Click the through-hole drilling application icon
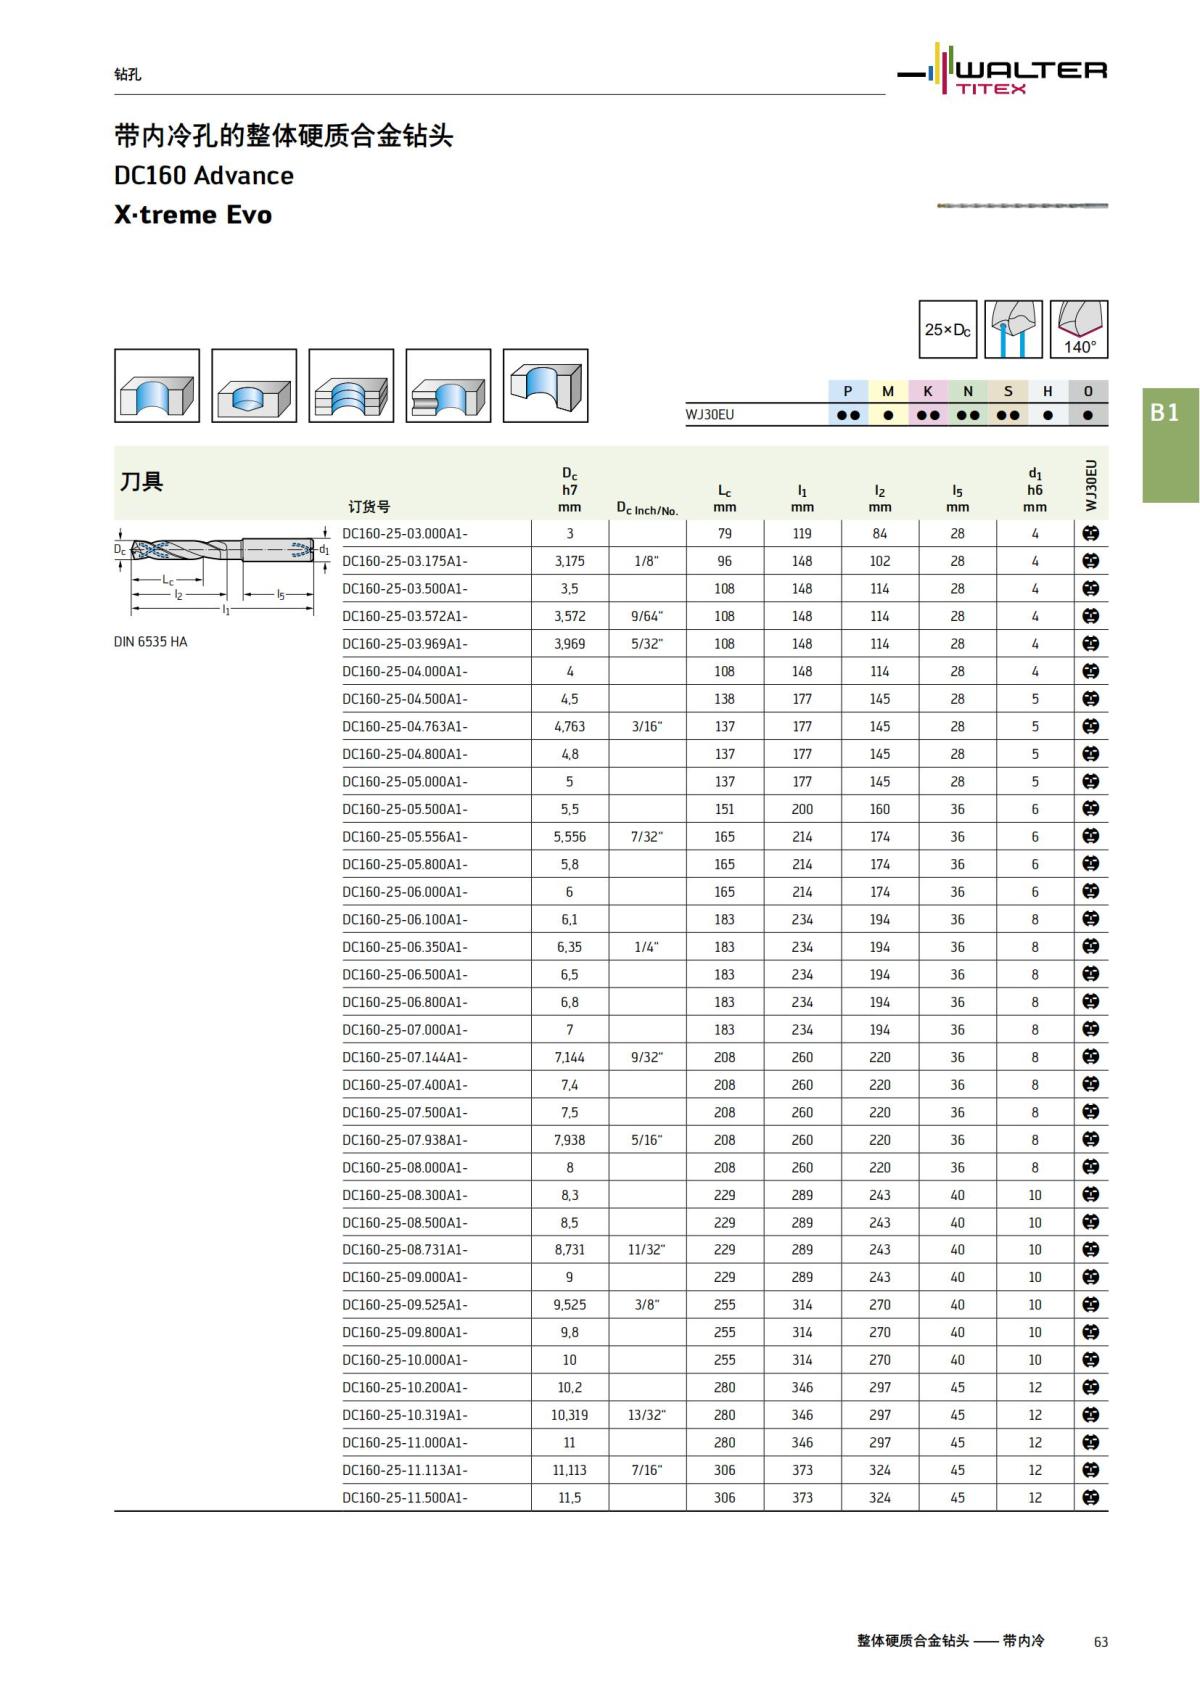1200x1697 pixels. (157, 385)
